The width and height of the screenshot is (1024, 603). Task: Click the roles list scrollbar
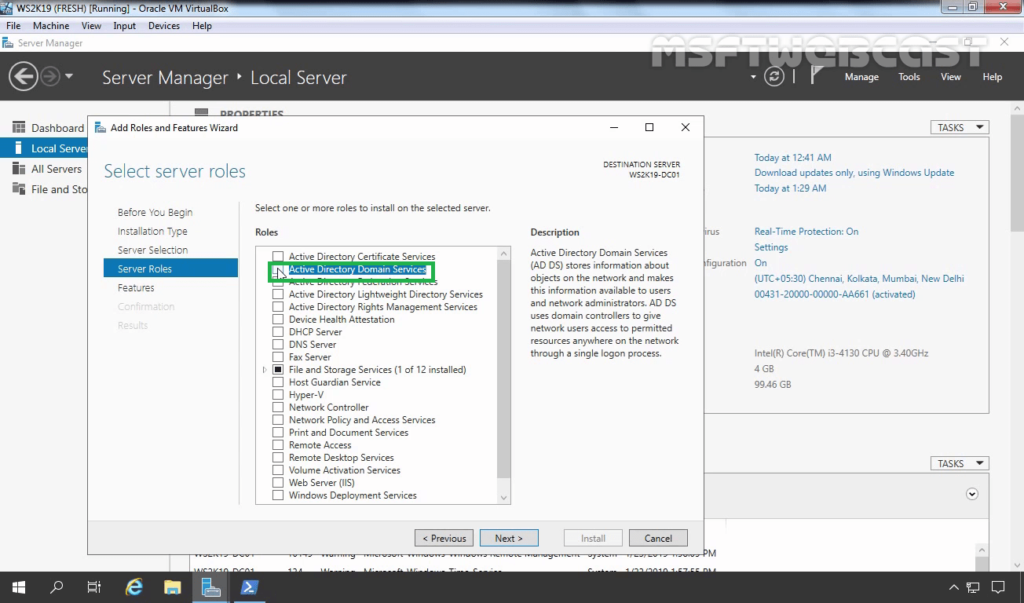pyautogui.click(x=503, y=369)
